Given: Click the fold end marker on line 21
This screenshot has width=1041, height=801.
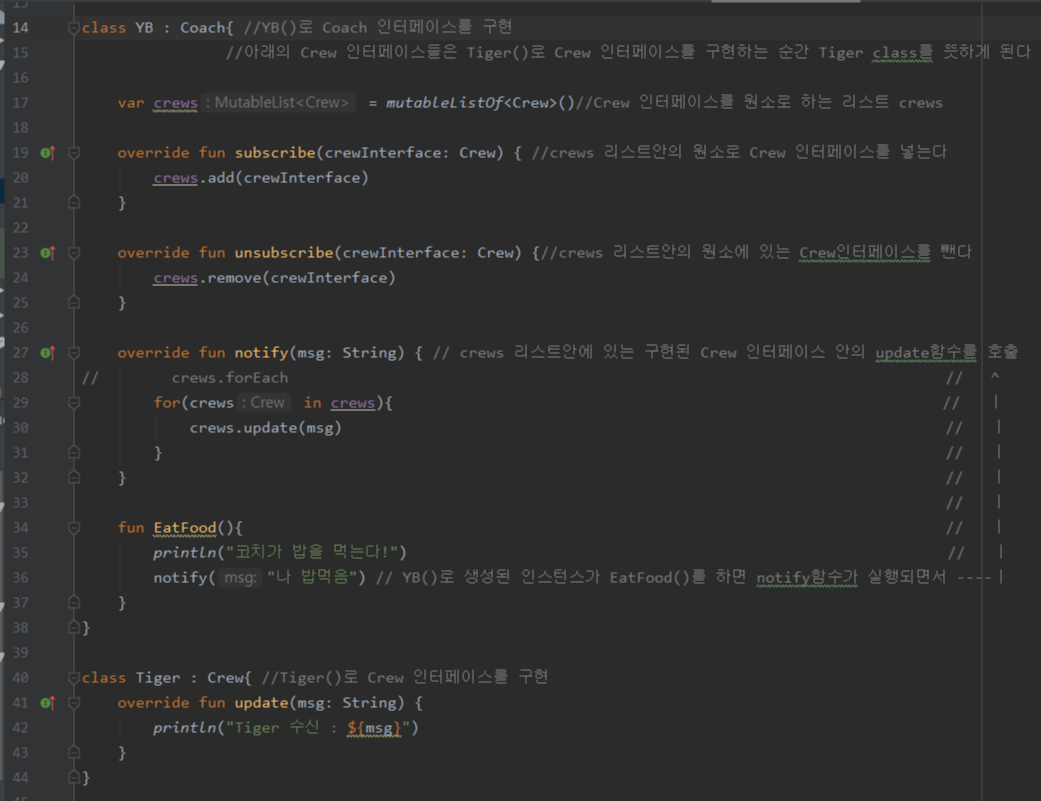Looking at the screenshot, I should [x=74, y=202].
